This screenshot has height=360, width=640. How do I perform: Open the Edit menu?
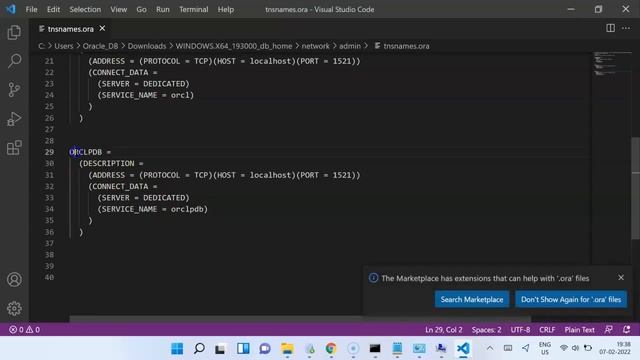click(53, 9)
